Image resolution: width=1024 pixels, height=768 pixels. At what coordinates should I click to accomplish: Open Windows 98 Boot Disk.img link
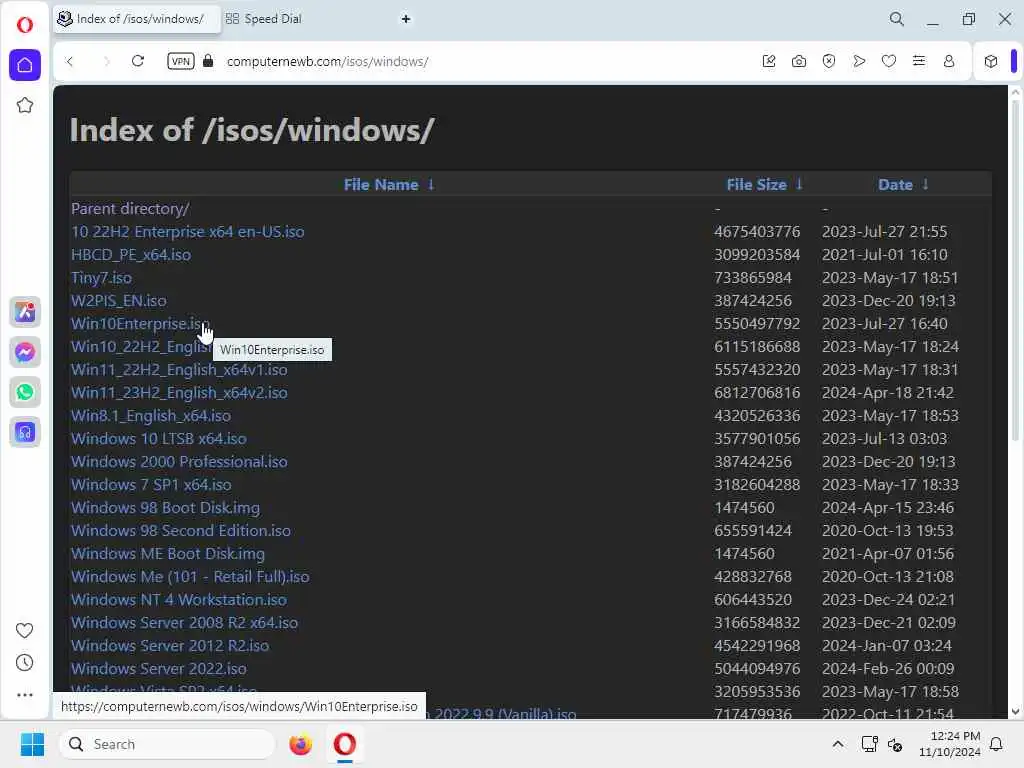pyautogui.click(x=165, y=507)
